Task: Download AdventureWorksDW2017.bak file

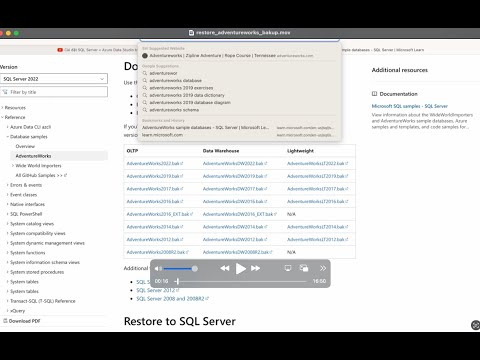Action: (235, 189)
